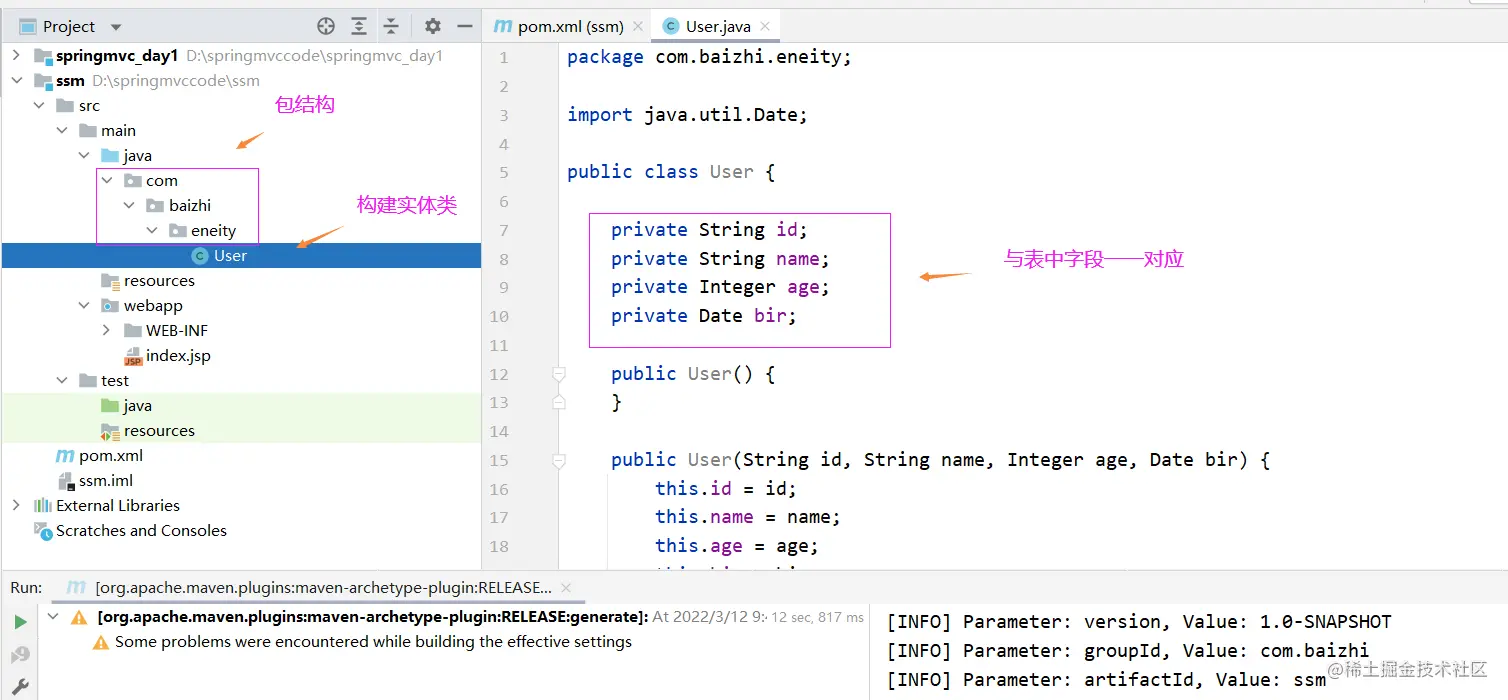Click line number 7 in gutter
Screen dimensions: 1508x700
(504, 230)
